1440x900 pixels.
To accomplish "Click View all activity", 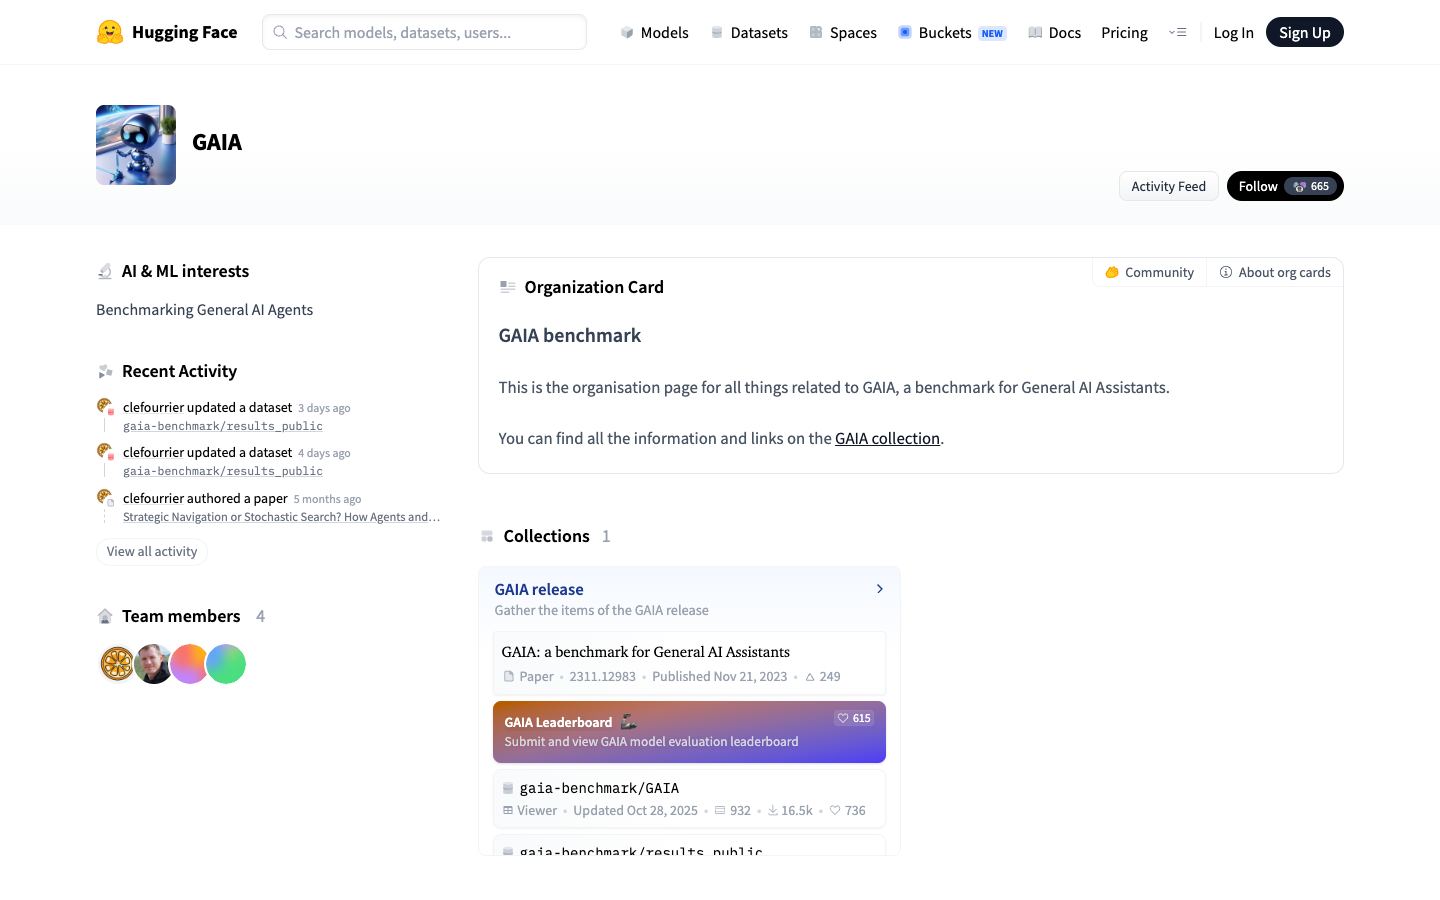I will coord(152,551).
